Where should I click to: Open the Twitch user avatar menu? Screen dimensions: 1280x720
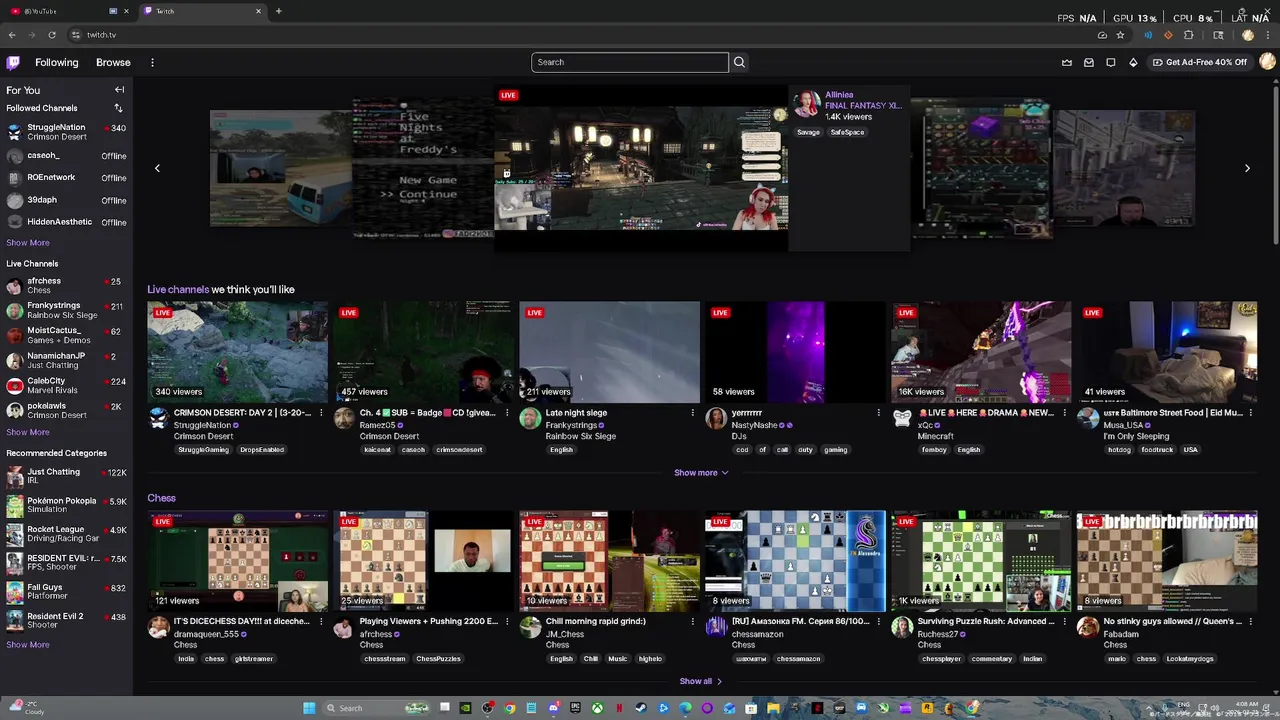[x=1267, y=62]
